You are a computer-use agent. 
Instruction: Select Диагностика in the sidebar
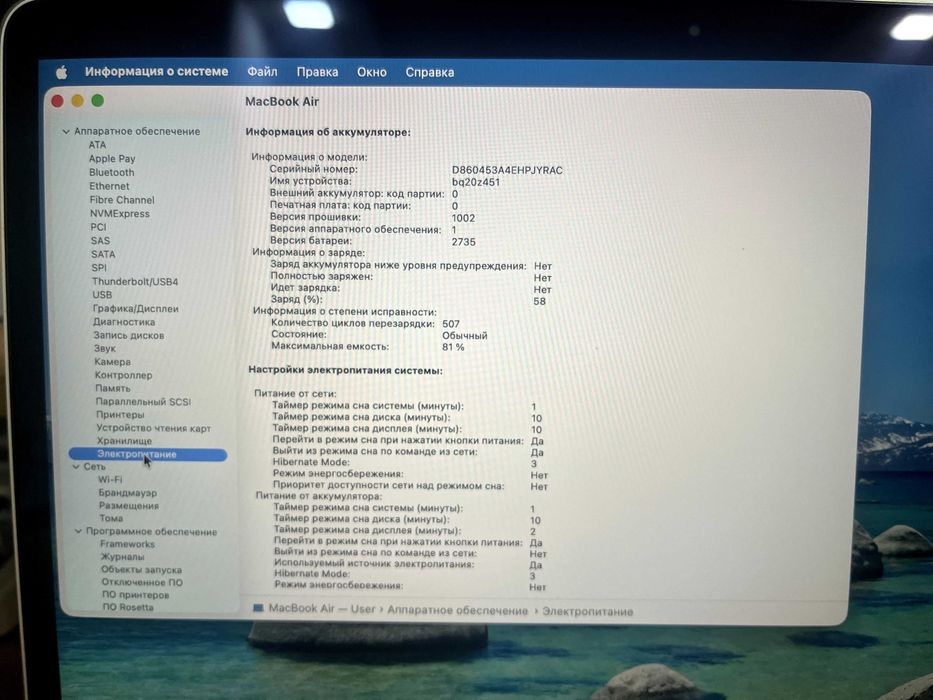124,321
